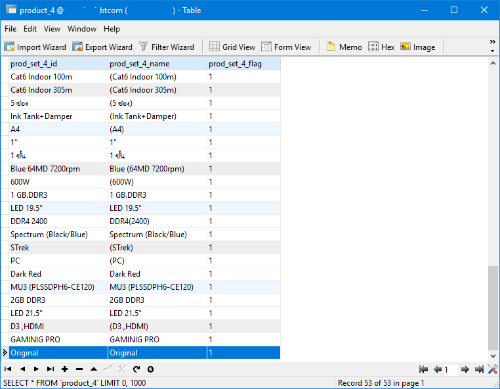500x389 pixels.
Task: Open the File menu
Action: pyautogui.click(x=10, y=29)
